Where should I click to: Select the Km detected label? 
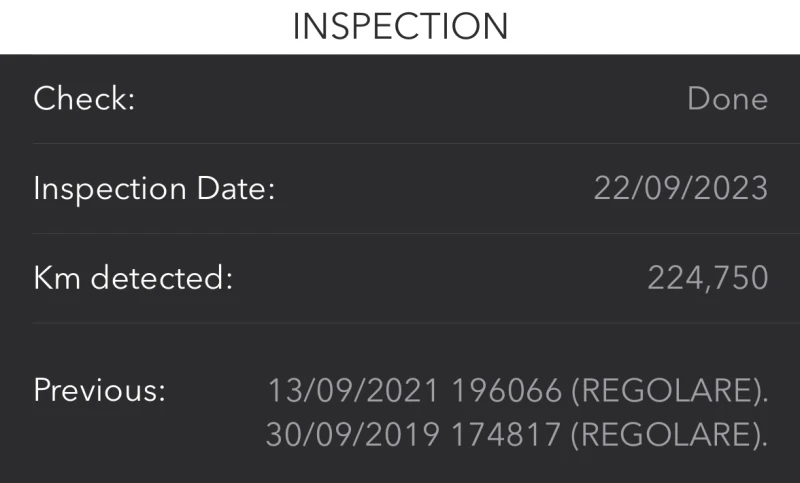point(133,277)
